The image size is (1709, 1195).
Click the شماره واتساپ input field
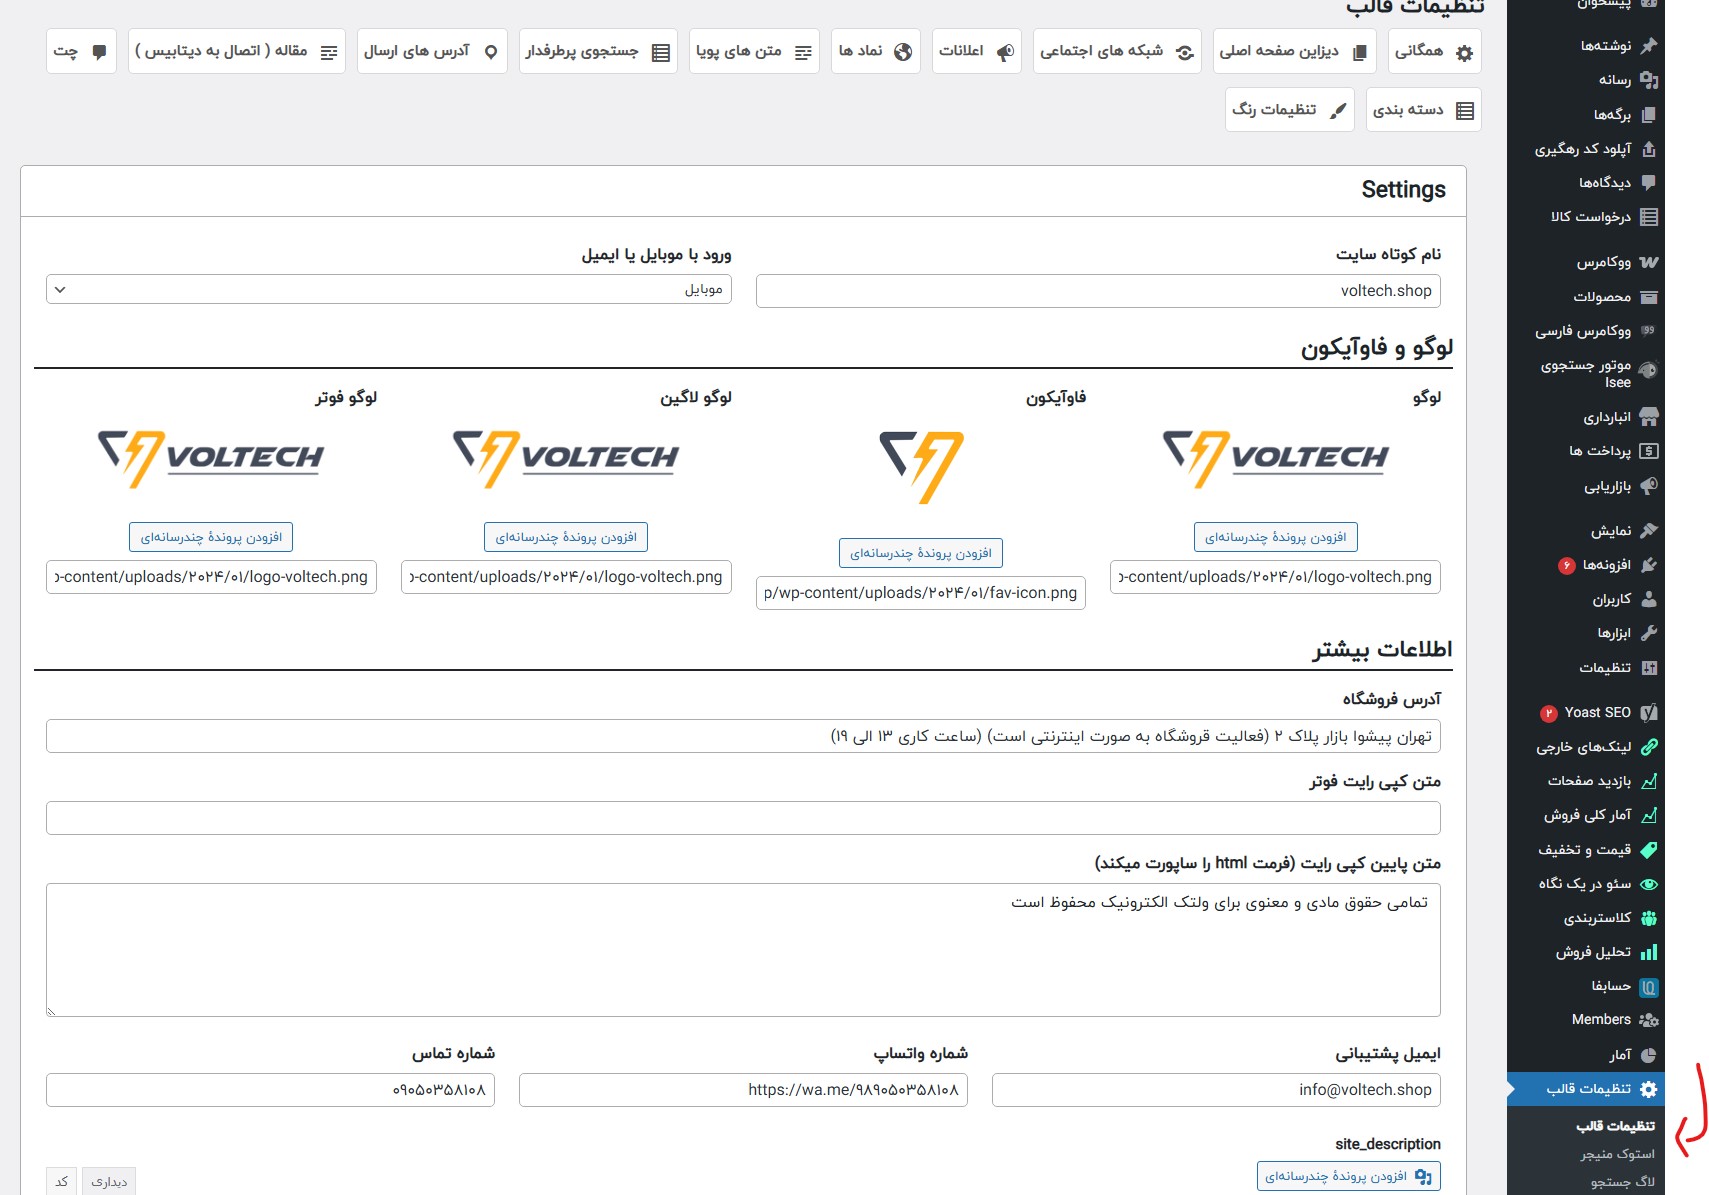(743, 1090)
